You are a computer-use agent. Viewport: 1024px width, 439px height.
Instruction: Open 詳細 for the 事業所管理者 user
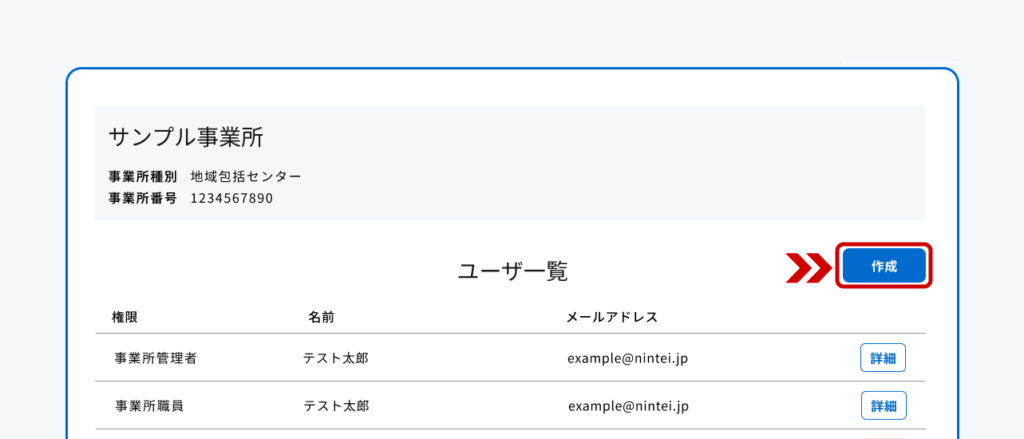[883, 357]
